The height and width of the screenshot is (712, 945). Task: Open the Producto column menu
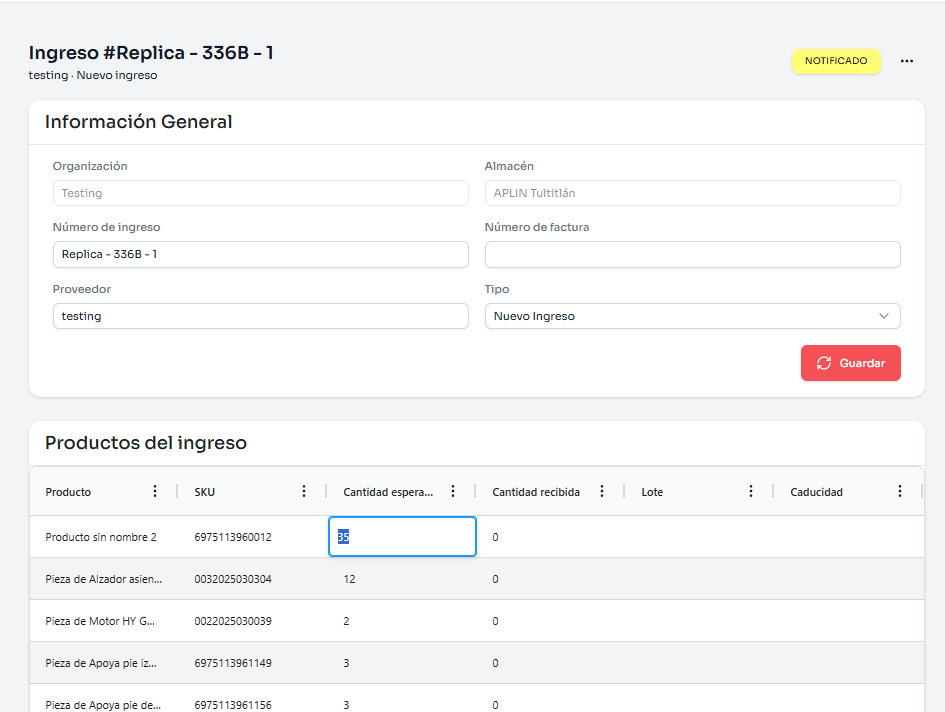click(x=155, y=491)
